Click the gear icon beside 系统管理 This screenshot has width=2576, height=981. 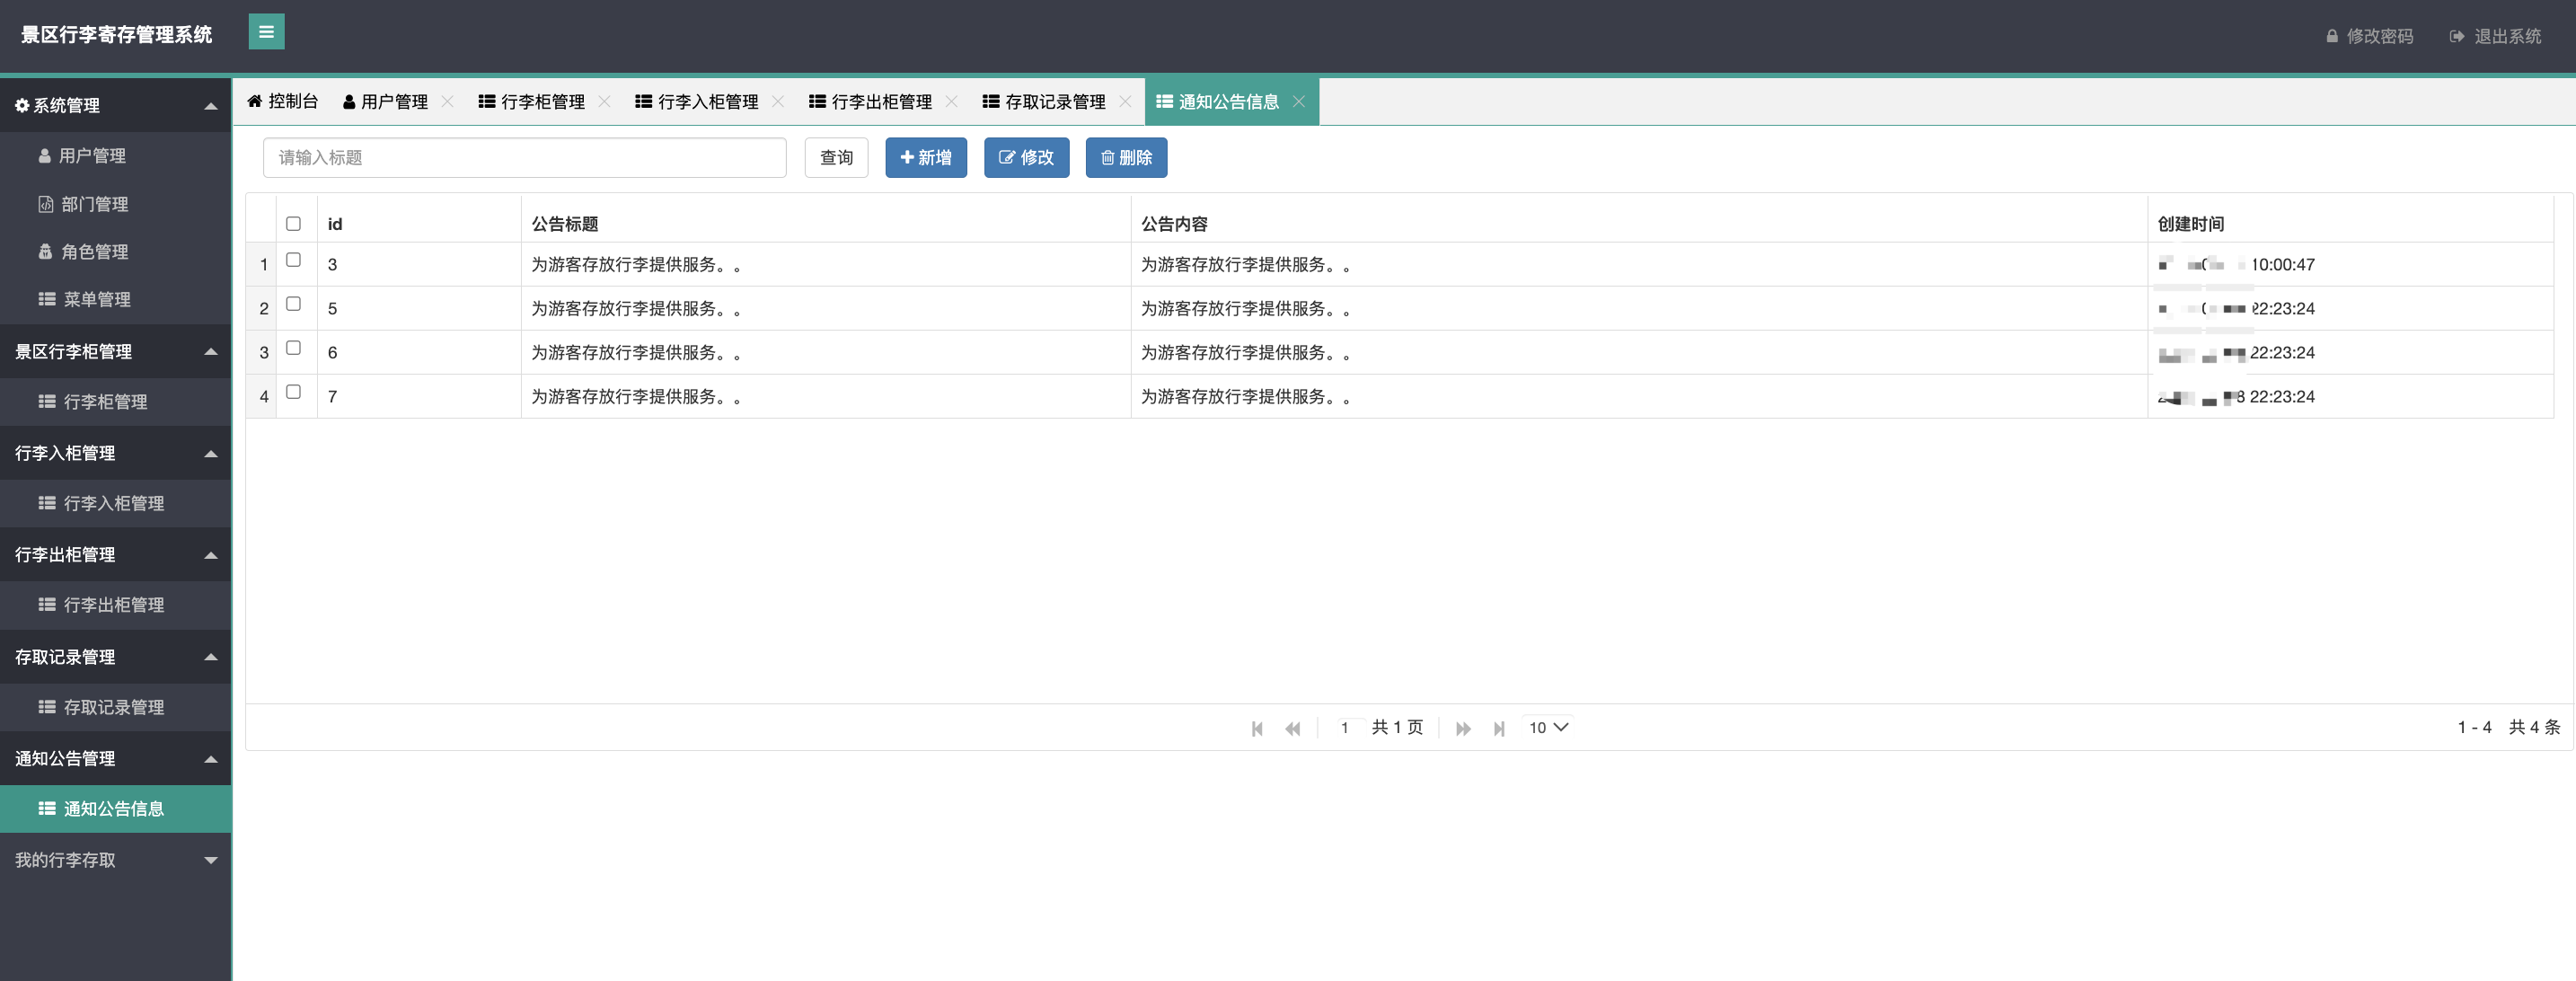click(22, 105)
